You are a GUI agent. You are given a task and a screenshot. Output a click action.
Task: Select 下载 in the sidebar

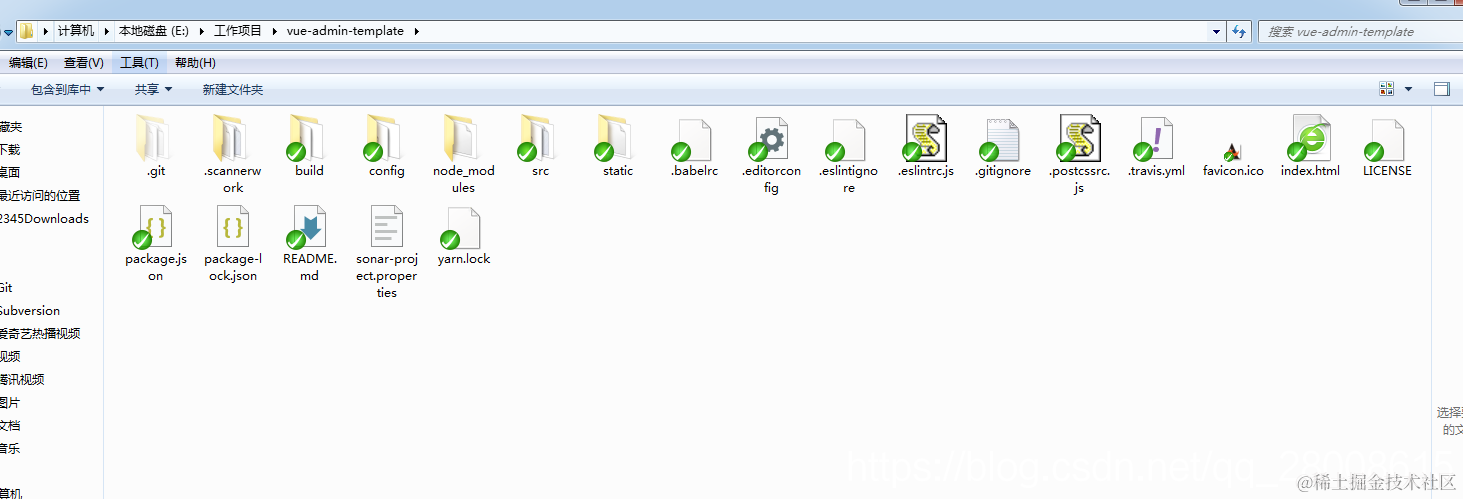tap(10, 150)
